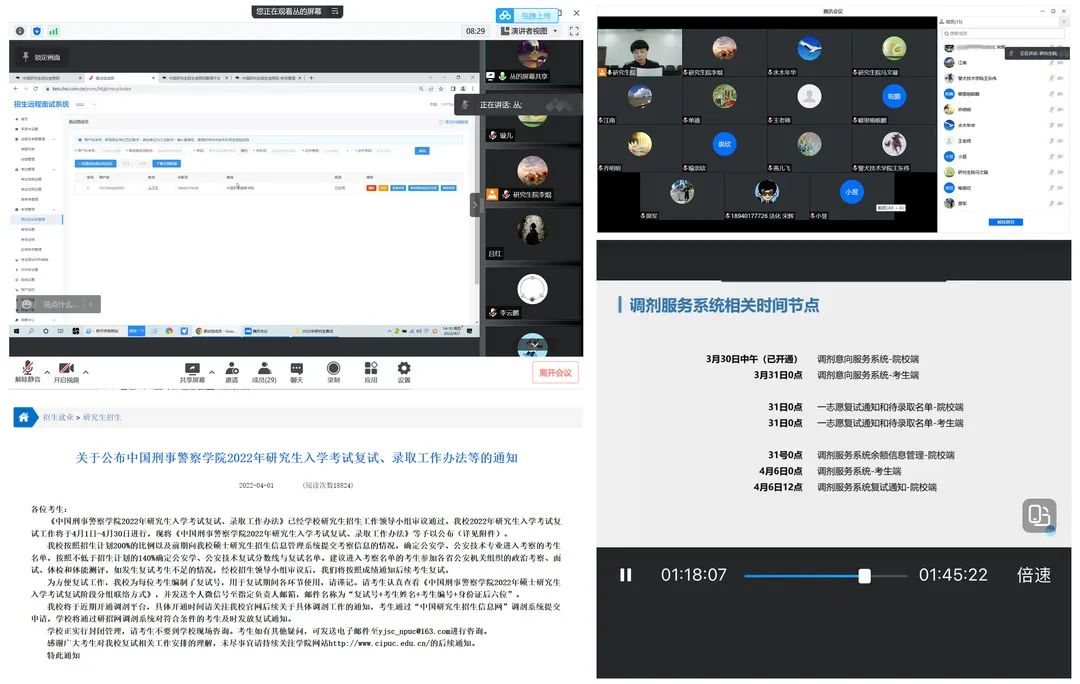Open menu icon on 您正在观看丛的屏幕 banner
The width and height of the screenshot is (1080, 684).
335,11
